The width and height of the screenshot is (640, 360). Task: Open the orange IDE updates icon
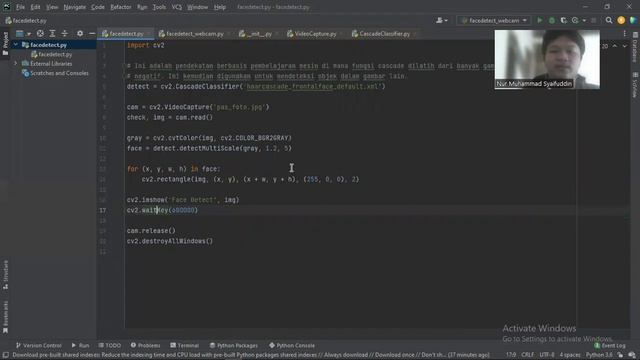tap(621, 20)
